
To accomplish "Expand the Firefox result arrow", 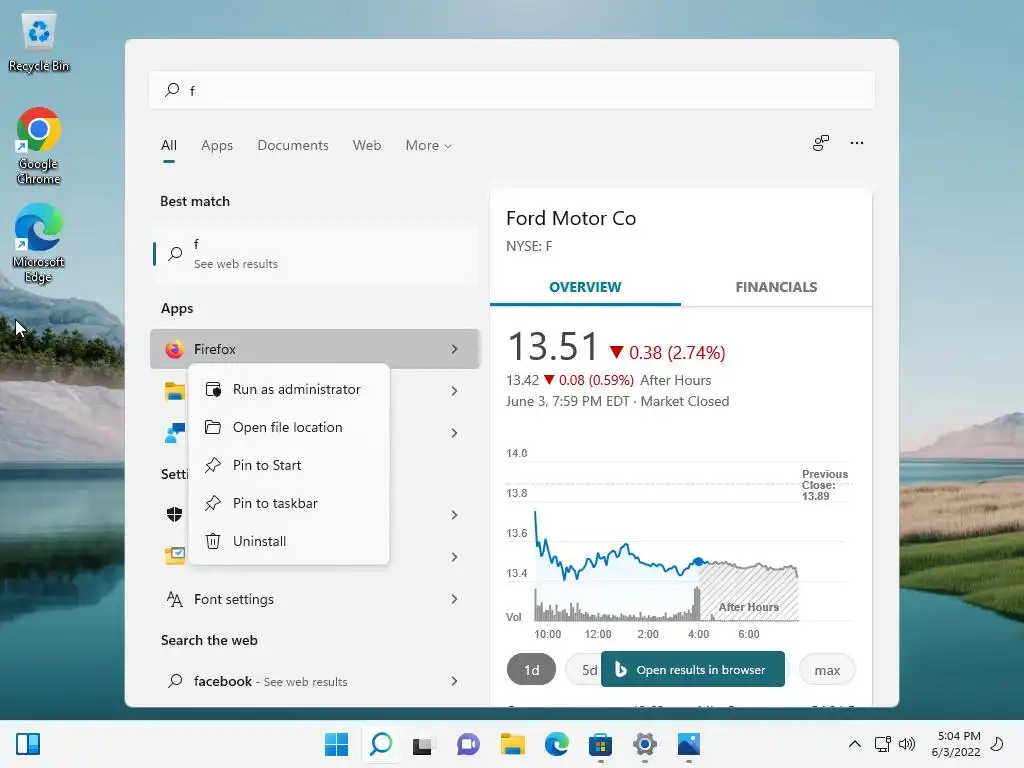I will (x=455, y=349).
